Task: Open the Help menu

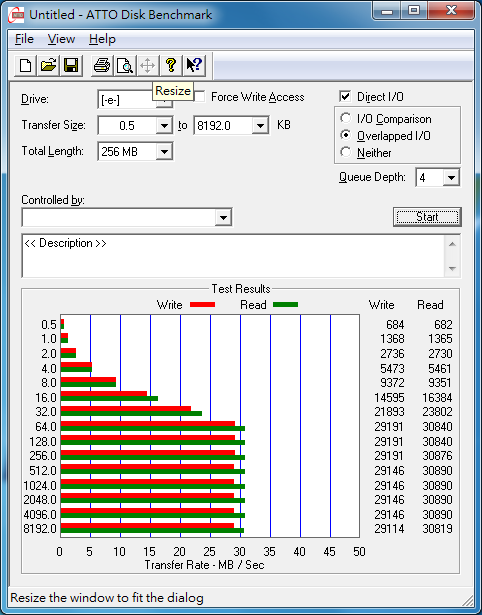Action: pos(102,39)
